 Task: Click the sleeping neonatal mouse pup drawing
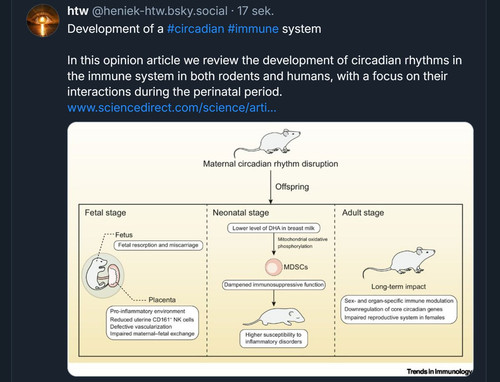tap(274, 317)
